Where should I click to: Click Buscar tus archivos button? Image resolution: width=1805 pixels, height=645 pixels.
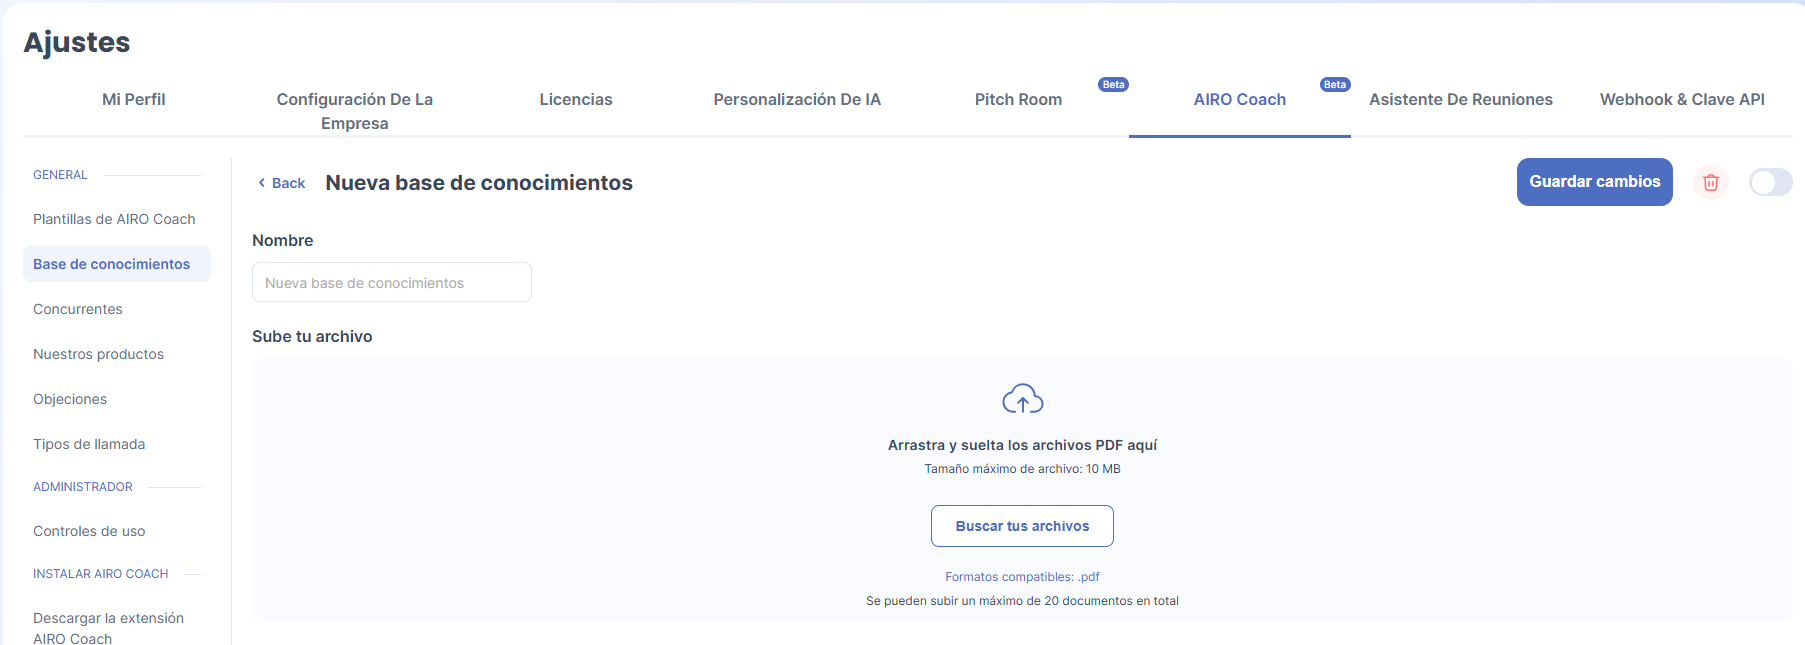[1022, 526]
